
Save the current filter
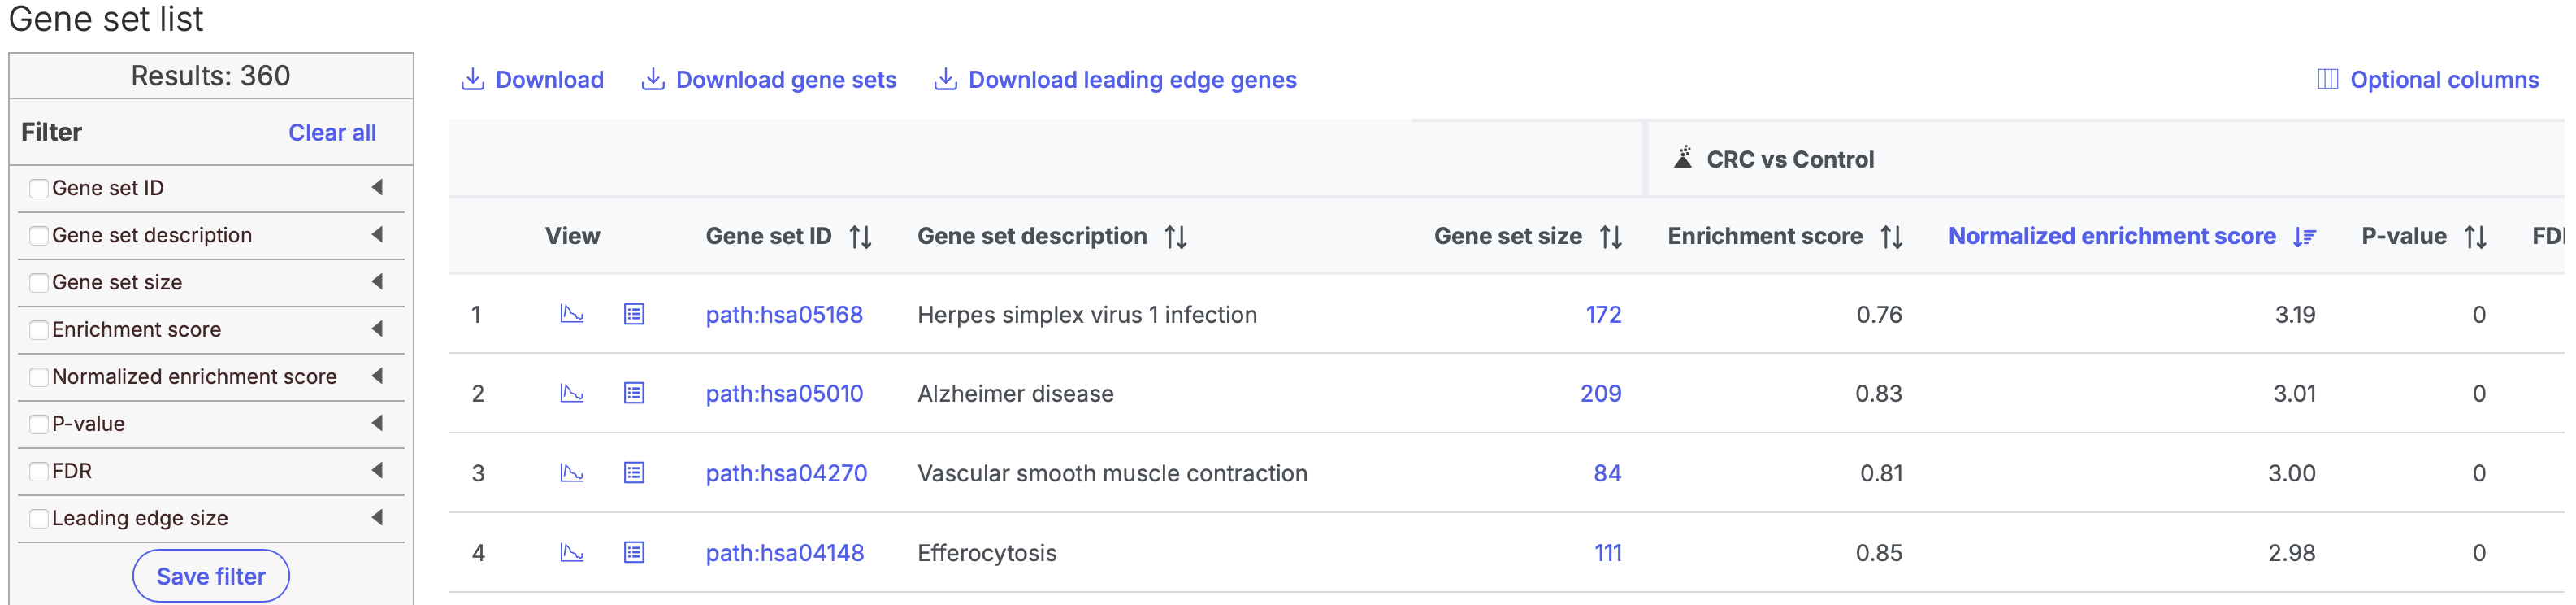(x=211, y=576)
